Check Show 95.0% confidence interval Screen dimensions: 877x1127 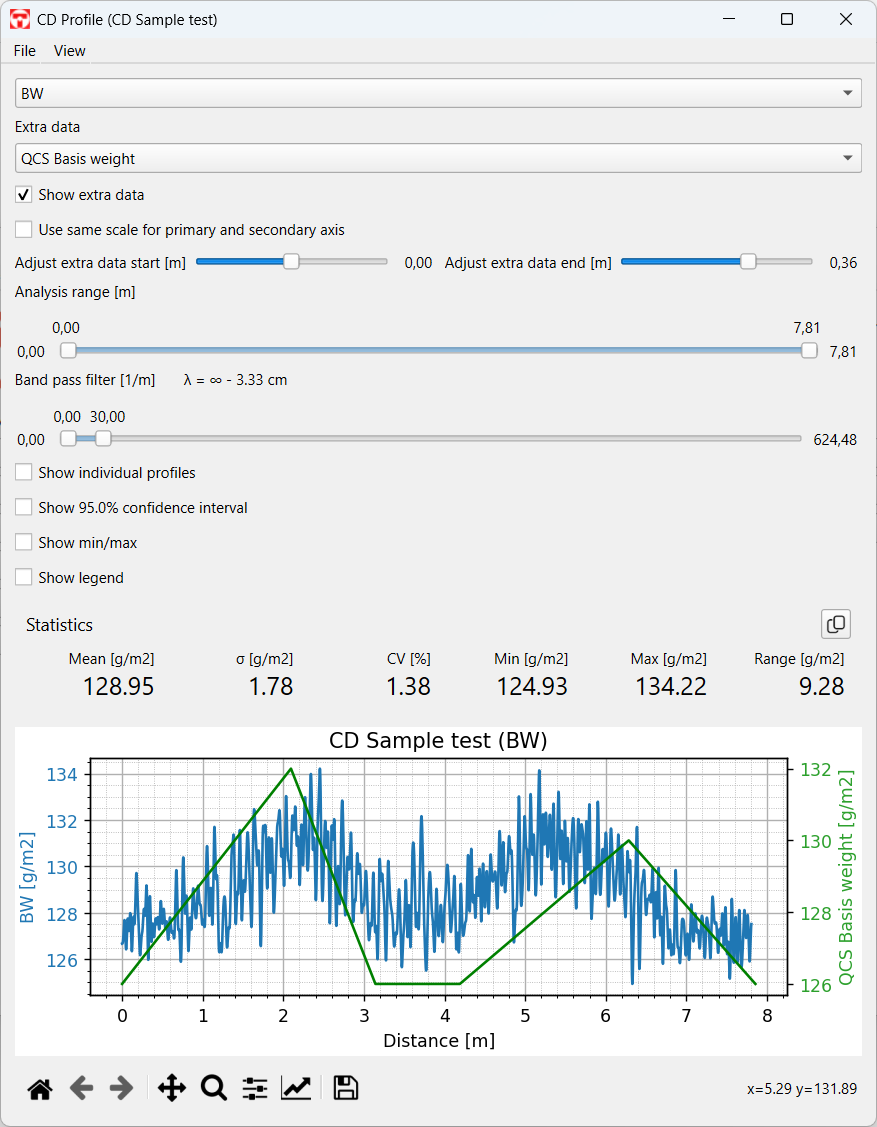click(23, 507)
